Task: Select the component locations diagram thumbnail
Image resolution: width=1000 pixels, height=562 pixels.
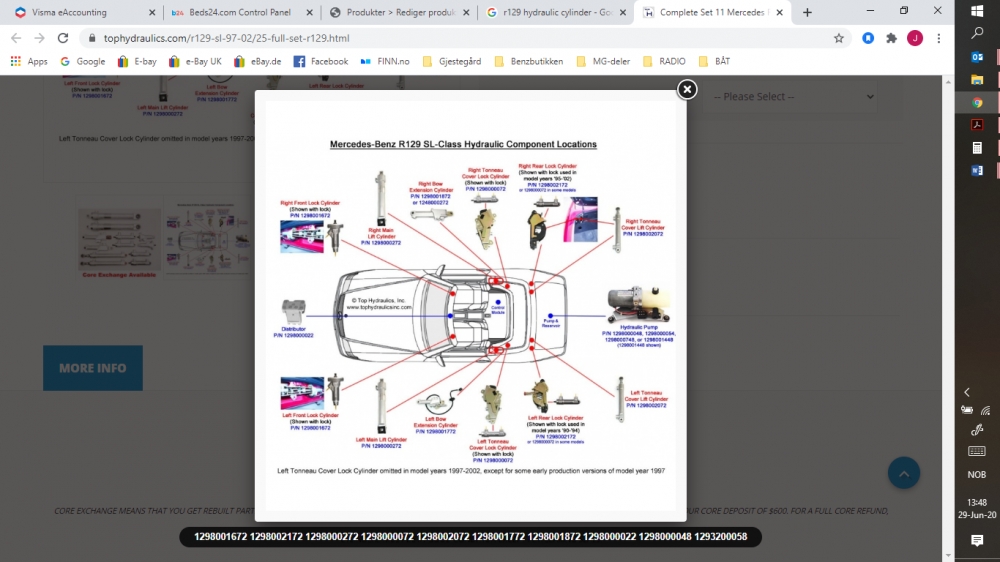Action: coord(207,240)
